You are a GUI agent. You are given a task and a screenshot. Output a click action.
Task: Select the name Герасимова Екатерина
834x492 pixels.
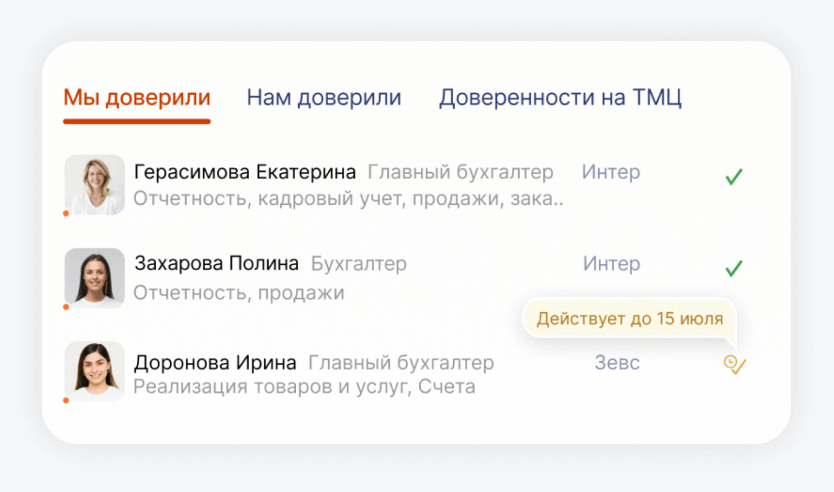245,172
